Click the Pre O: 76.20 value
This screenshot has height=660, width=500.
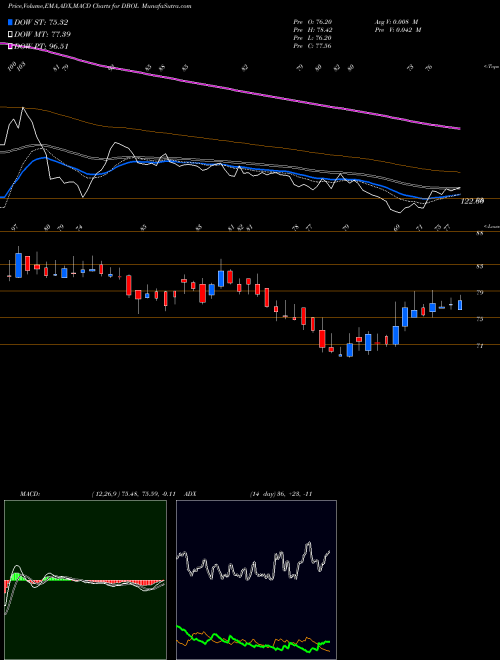(x=313, y=22)
